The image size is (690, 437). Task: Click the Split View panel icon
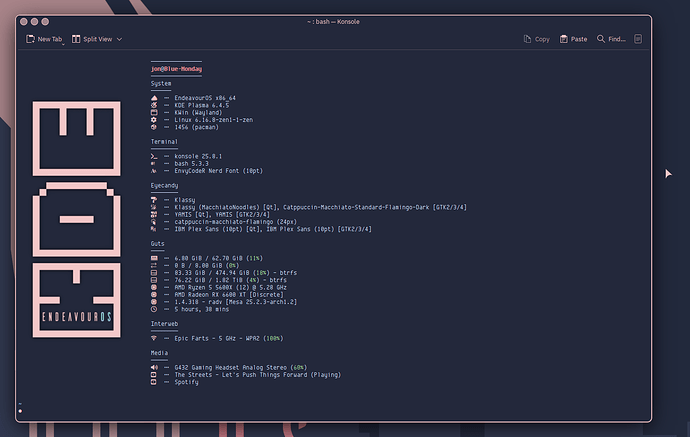[76, 39]
